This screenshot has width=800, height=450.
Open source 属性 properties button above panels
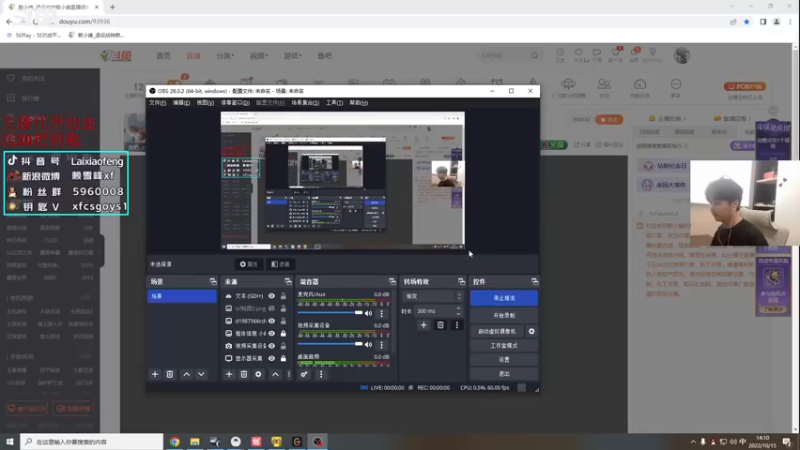point(248,264)
